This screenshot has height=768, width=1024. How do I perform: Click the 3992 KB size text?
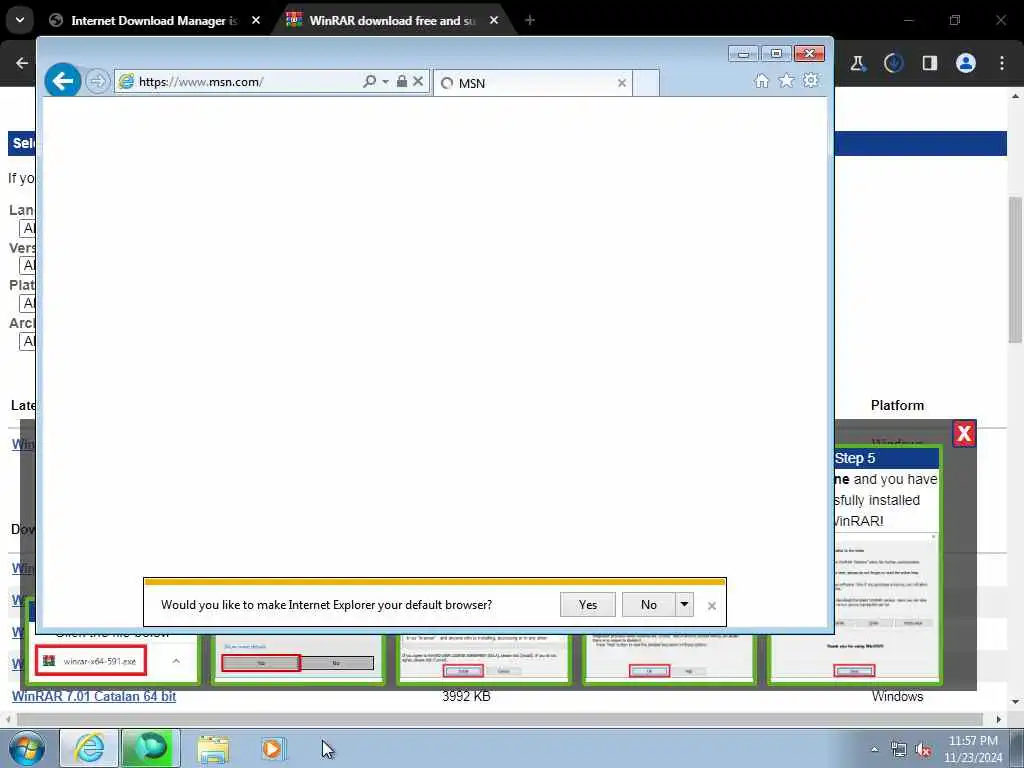click(466, 696)
